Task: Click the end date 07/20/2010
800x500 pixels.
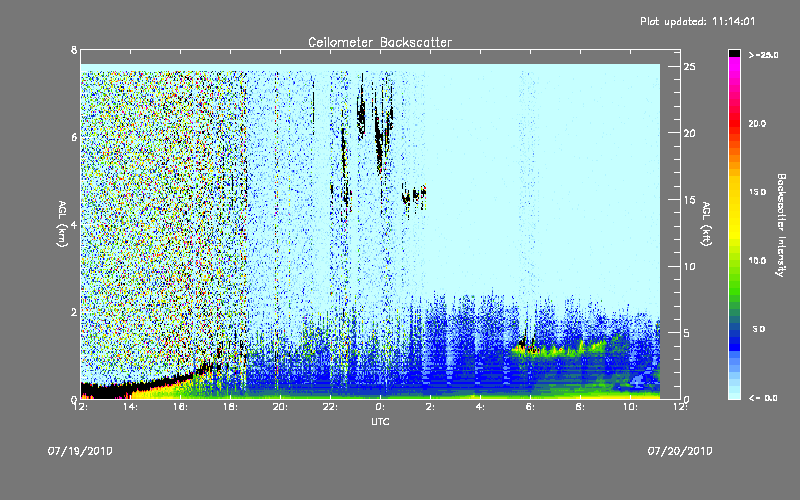Action: click(680, 451)
